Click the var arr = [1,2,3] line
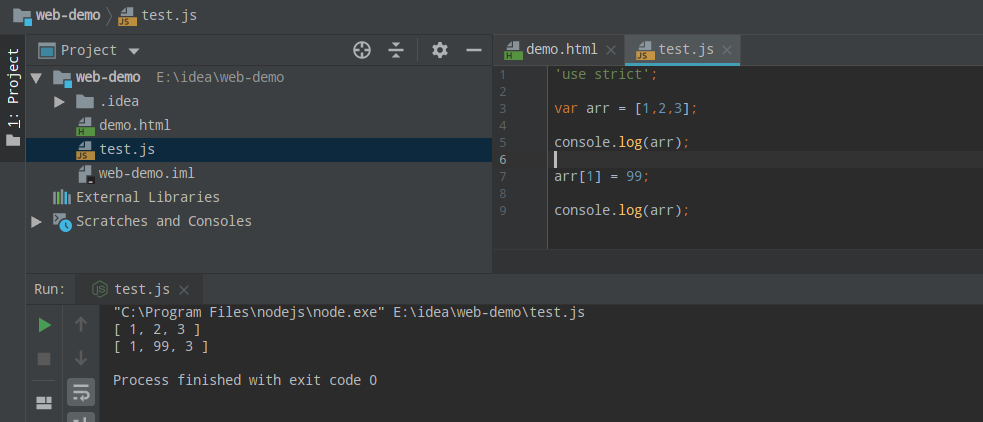This screenshot has height=422, width=983. click(626, 108)
